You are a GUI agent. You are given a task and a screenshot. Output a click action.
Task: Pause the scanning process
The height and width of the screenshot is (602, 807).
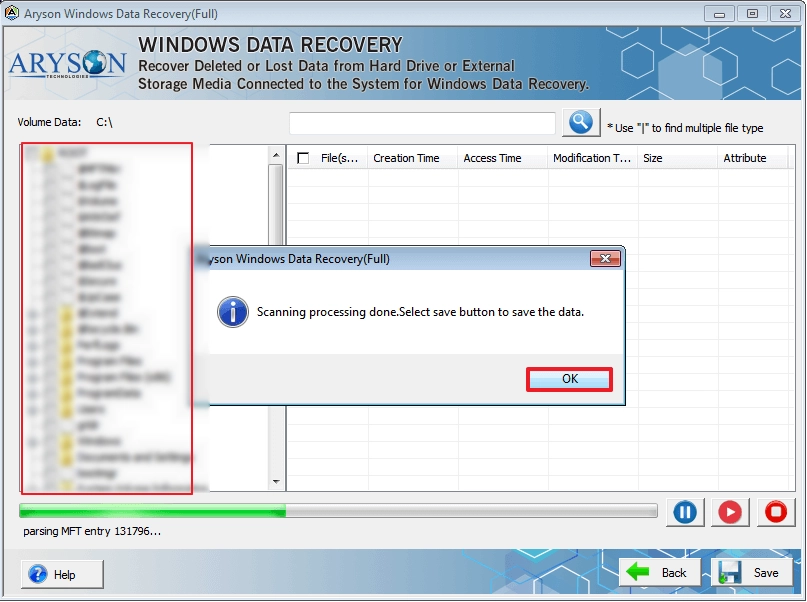coord(685,512)
